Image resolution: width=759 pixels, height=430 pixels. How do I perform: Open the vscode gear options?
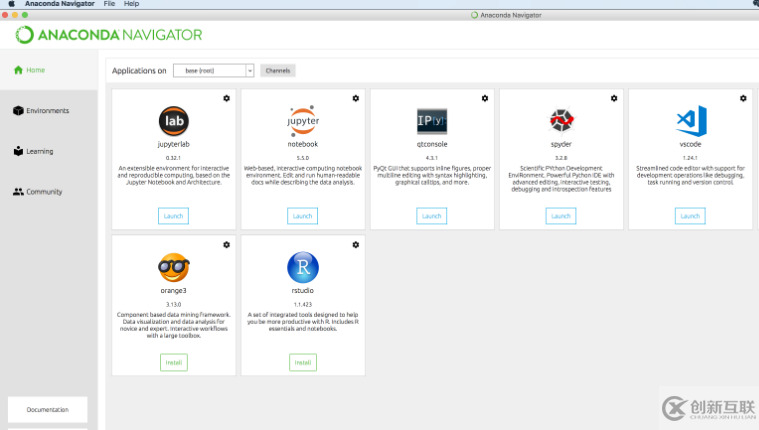click(744, 98)
